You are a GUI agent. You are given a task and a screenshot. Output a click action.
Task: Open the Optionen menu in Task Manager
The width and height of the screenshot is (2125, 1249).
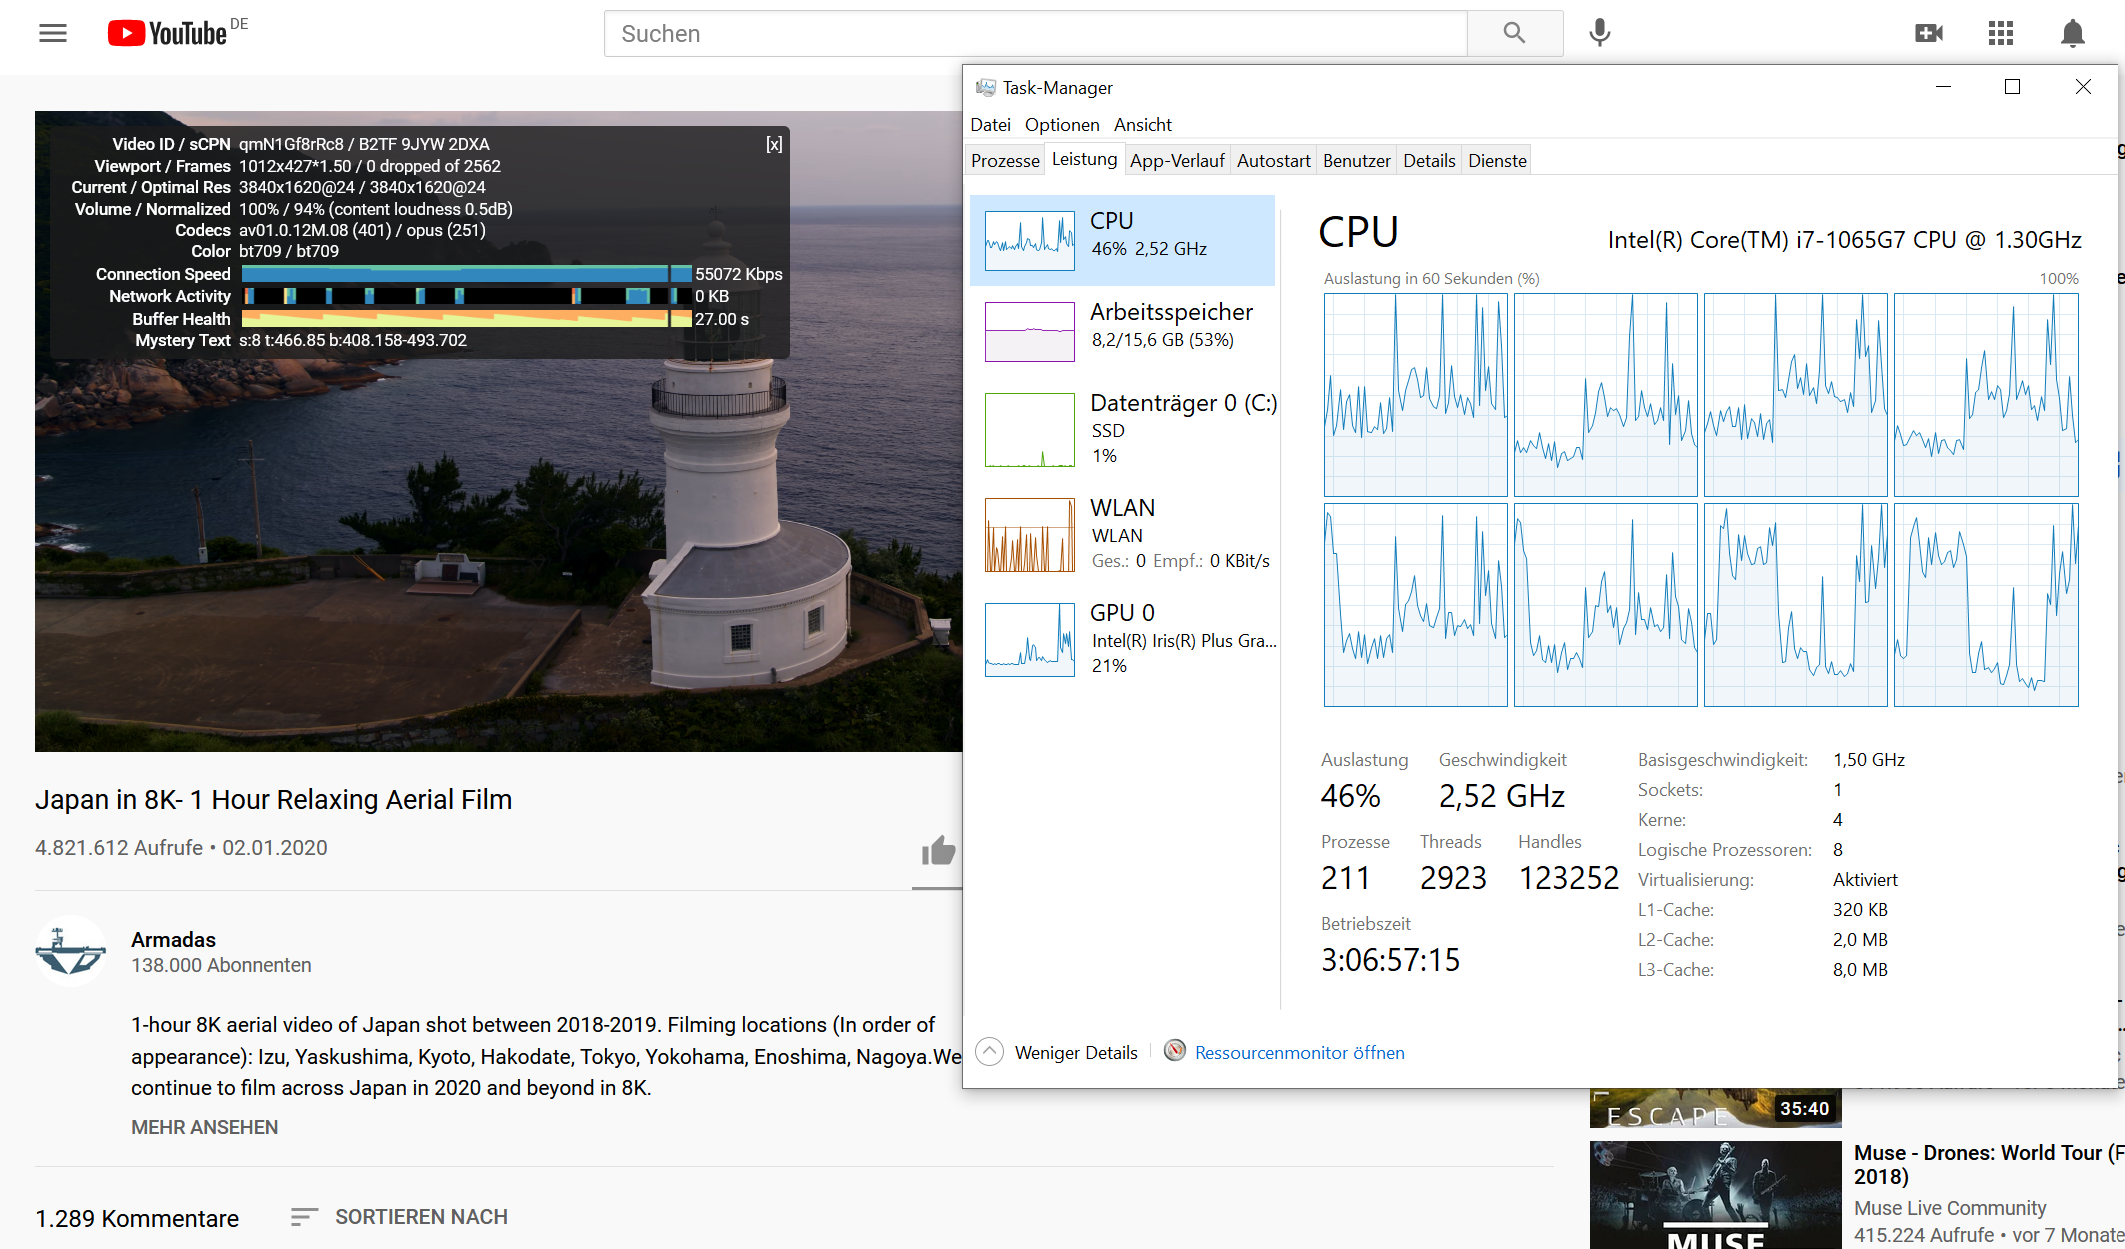pos(1062,124)
